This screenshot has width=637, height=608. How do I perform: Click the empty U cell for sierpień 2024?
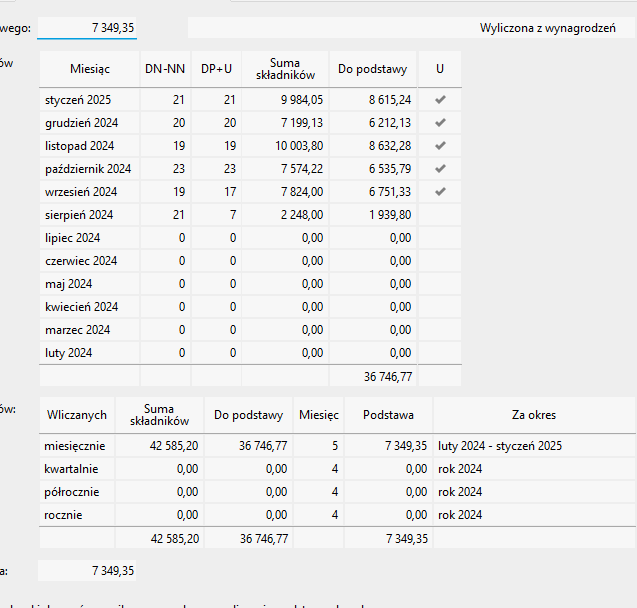440,215
